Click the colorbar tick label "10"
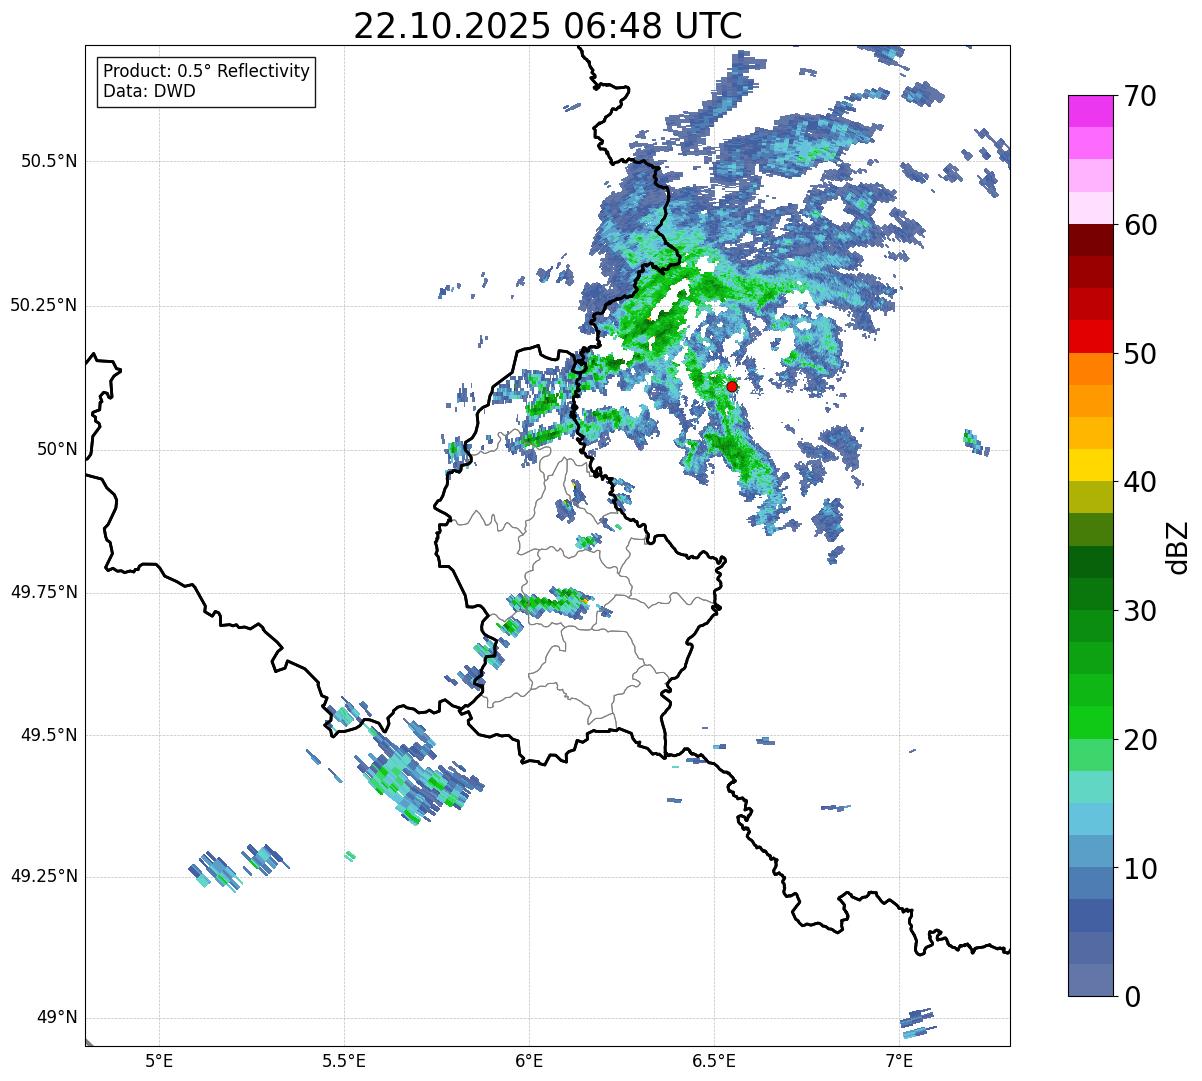This screenshot has width=1202, height=1081. click(1140, 869)
